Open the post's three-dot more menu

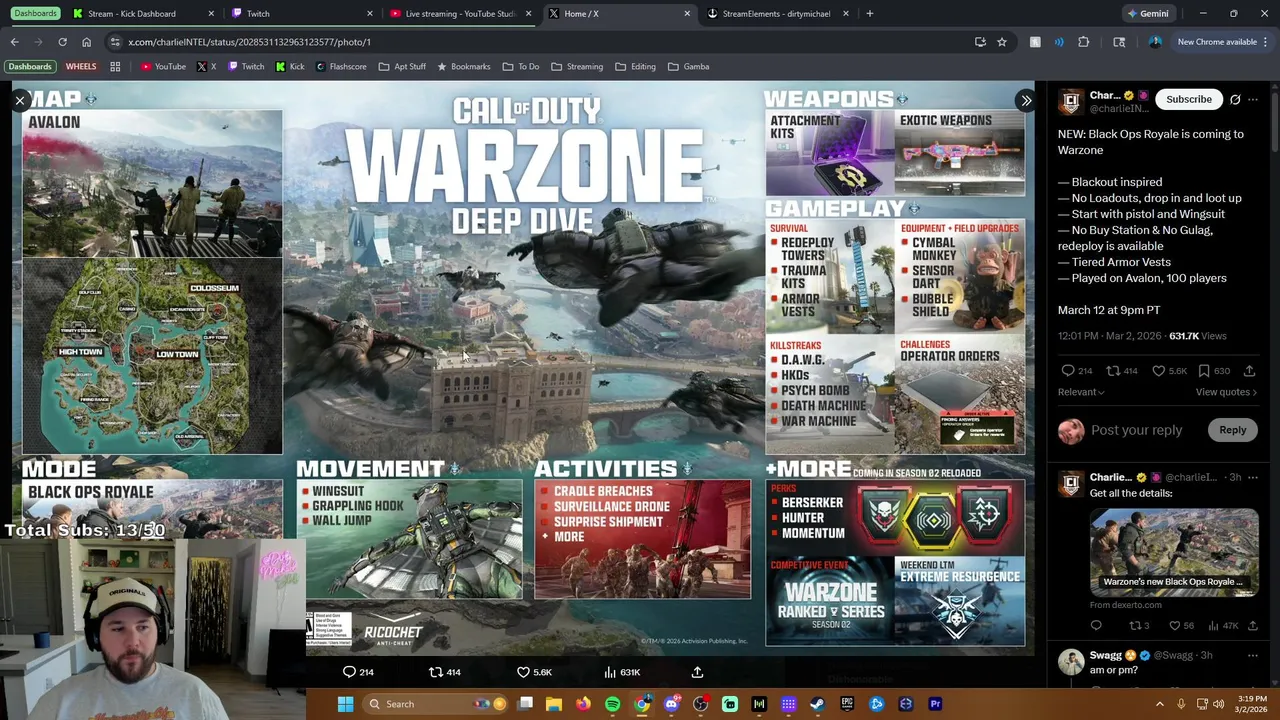coord(1253,99)
